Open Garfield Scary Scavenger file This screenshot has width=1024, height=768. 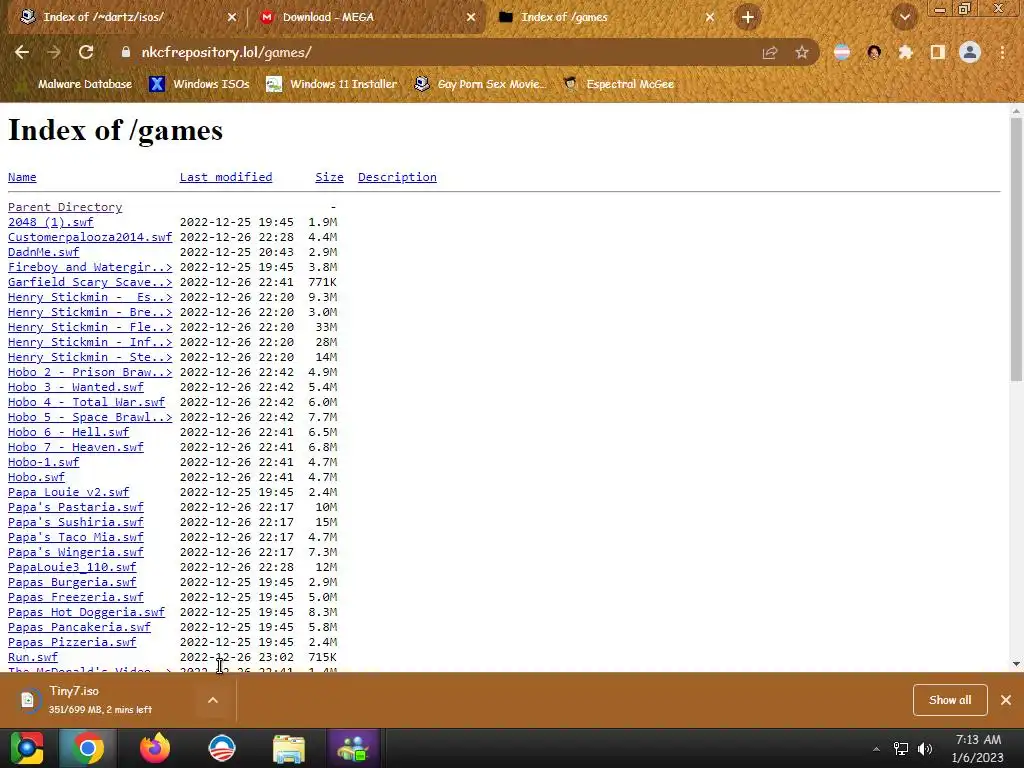(x=90, y=282)
